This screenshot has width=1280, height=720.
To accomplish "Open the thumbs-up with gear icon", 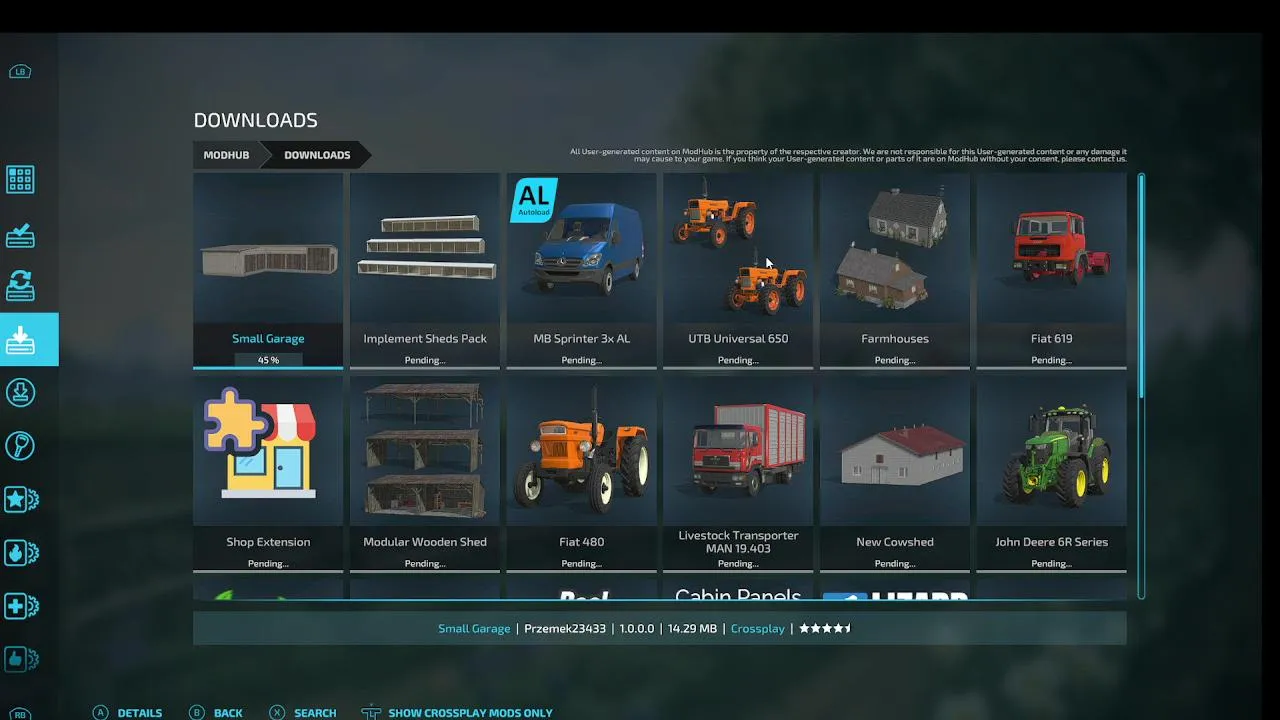I will pos(21,659).
